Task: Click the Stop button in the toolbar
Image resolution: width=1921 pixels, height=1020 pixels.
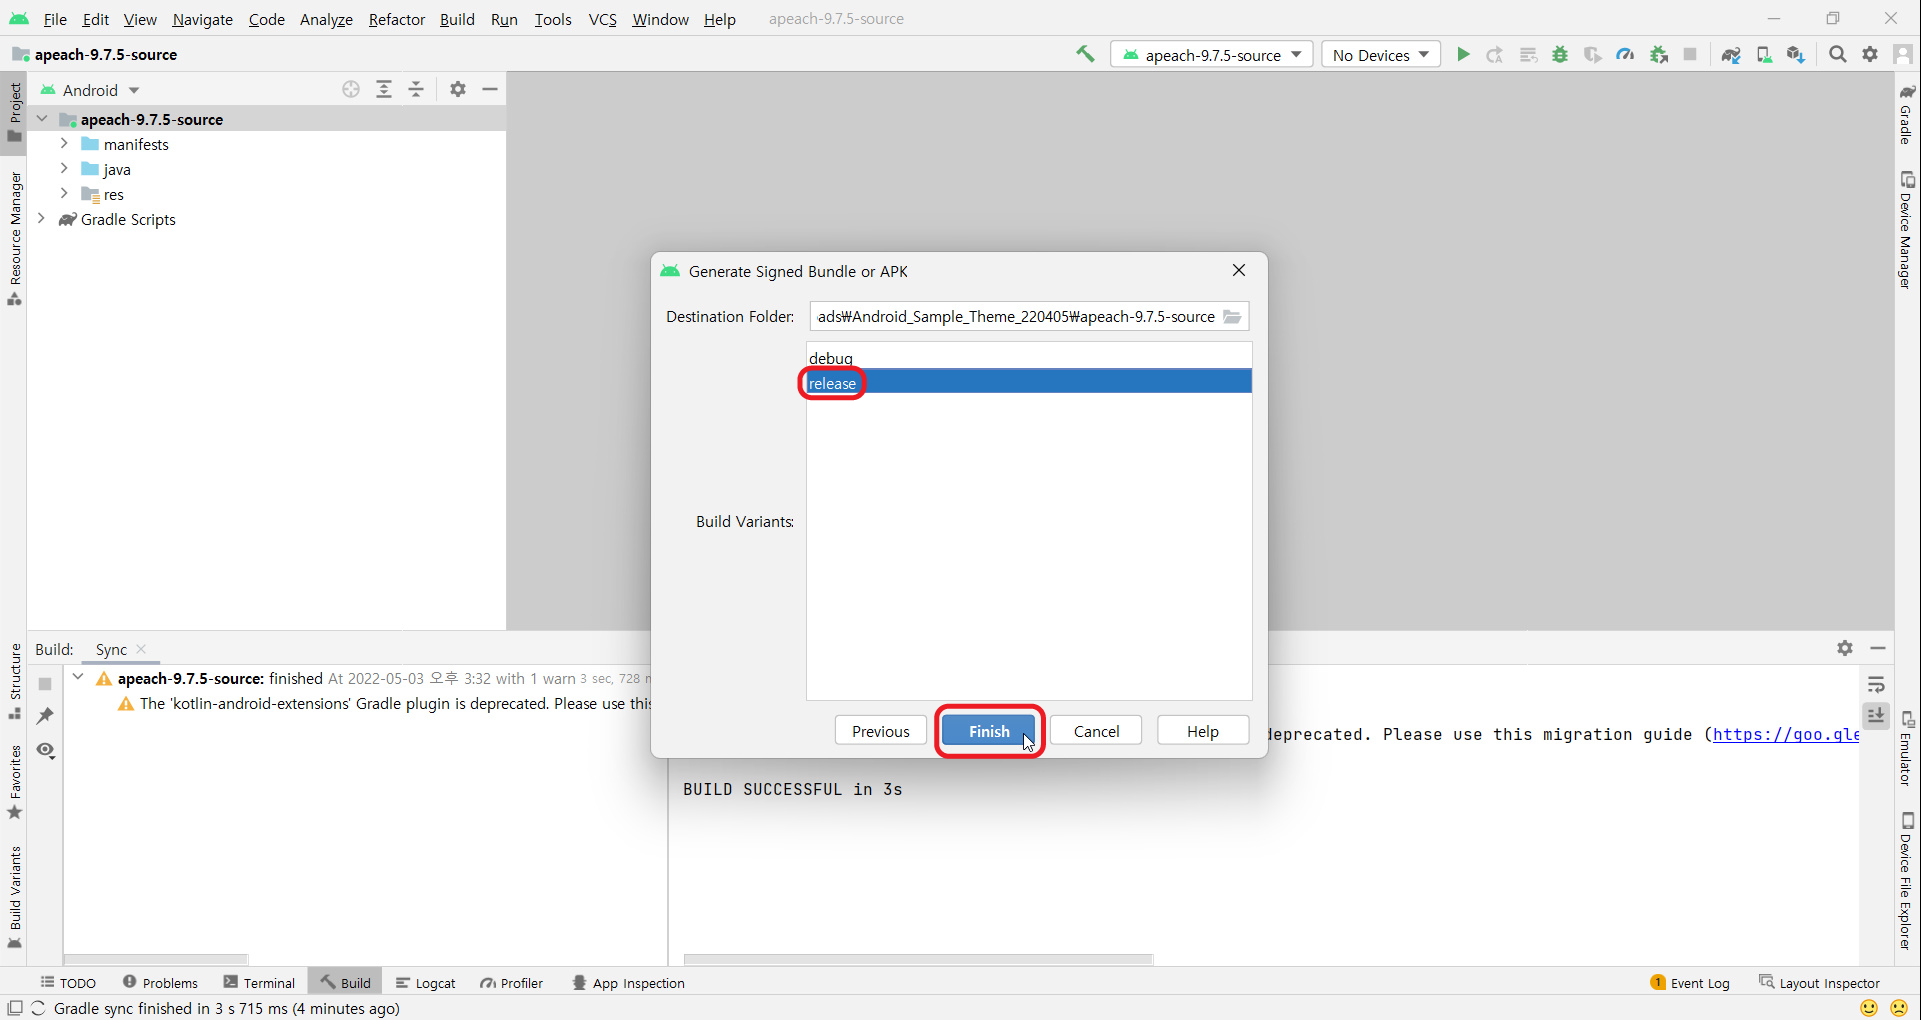Action: tap(1690, 55)
